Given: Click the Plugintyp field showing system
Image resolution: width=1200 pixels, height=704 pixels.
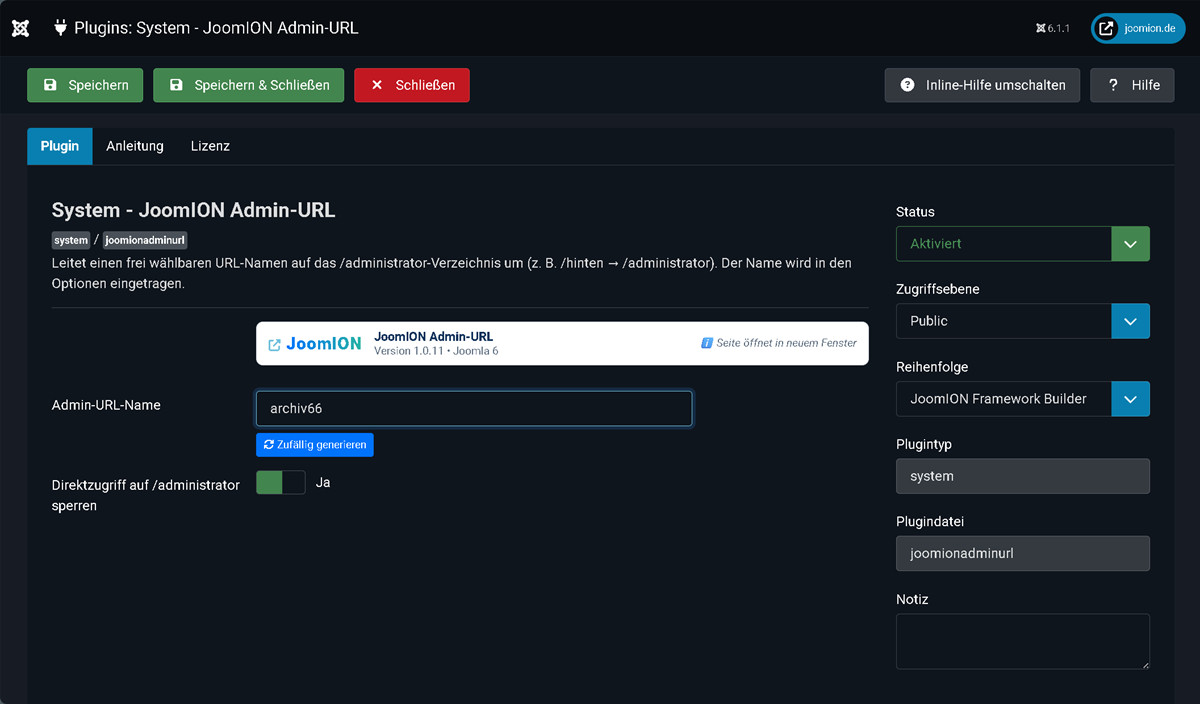Looking at the screenshot, I should pos(1023,476).
